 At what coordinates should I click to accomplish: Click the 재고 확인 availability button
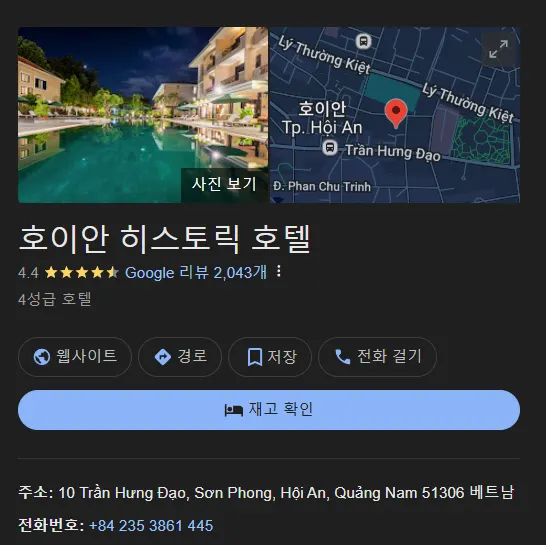269,410
